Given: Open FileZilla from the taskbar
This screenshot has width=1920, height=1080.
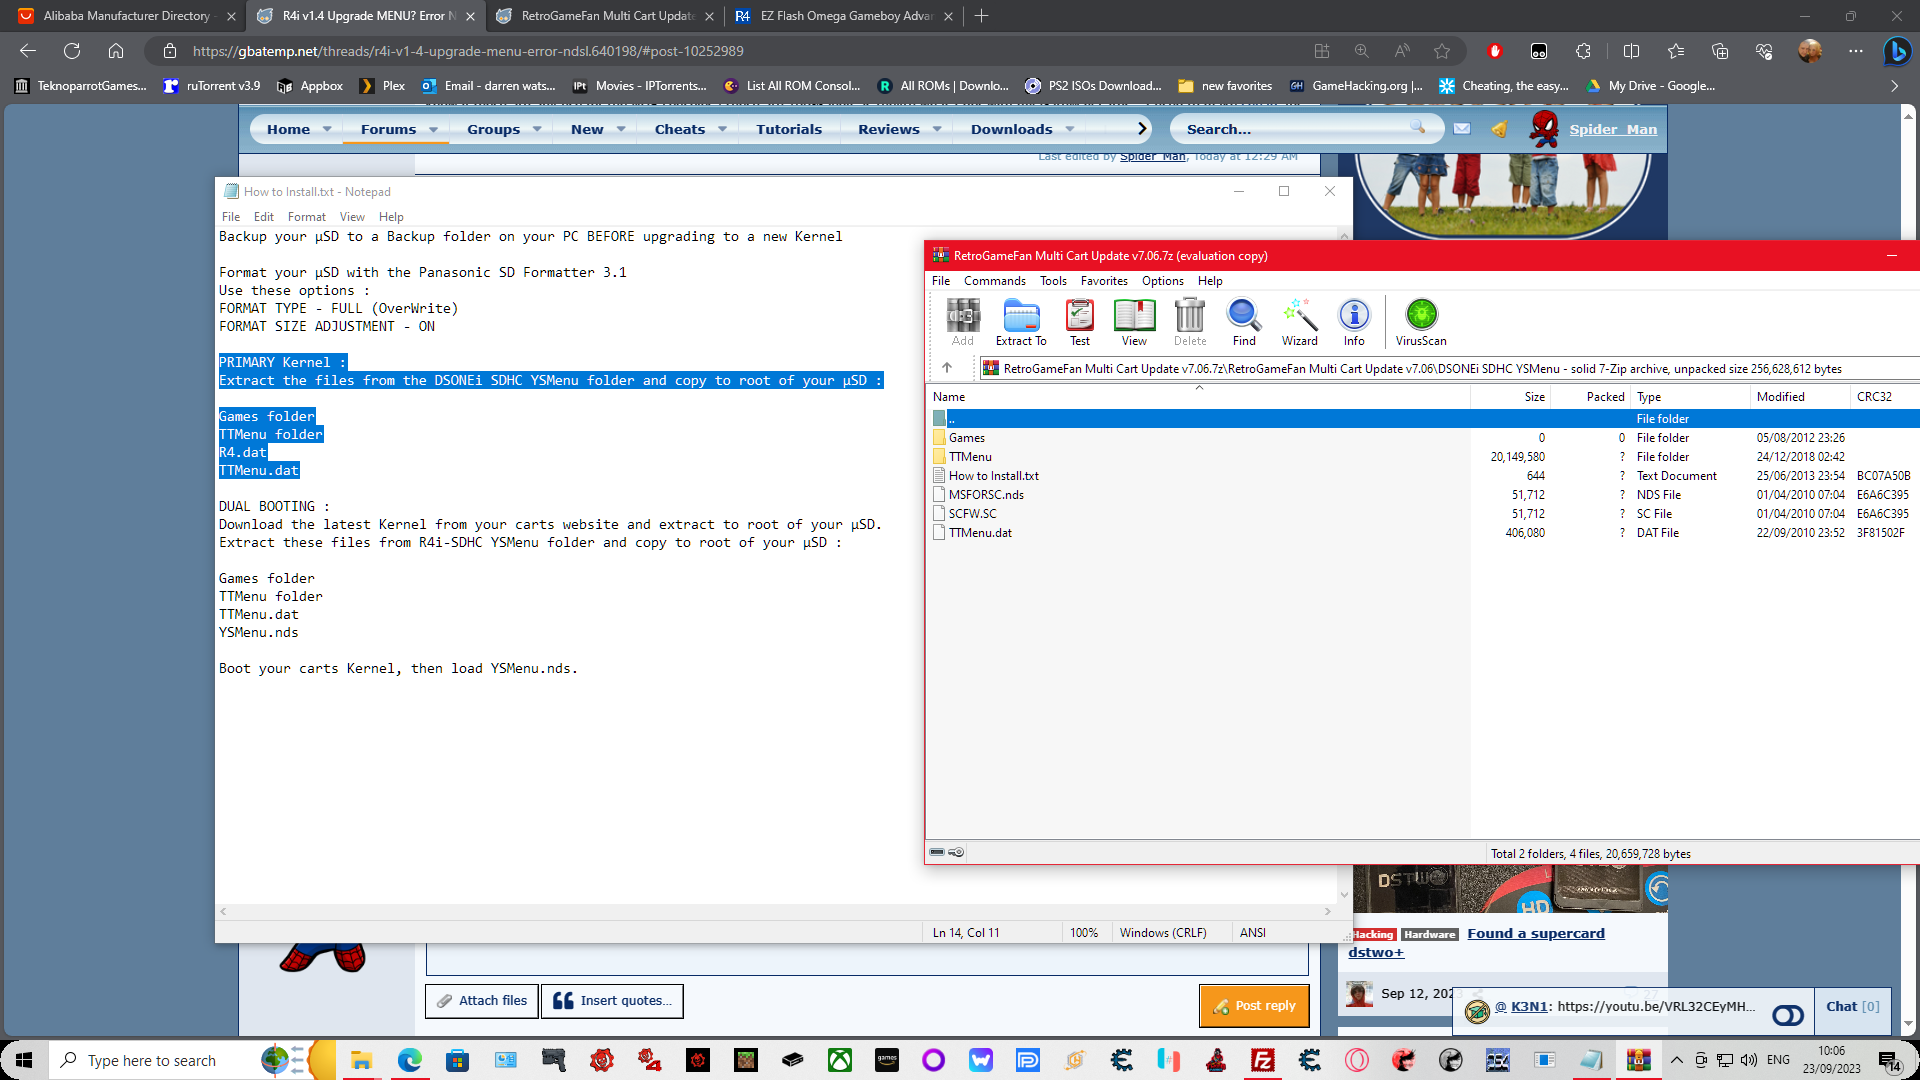Looking at the screenshot, I should pos(1263,1060).
